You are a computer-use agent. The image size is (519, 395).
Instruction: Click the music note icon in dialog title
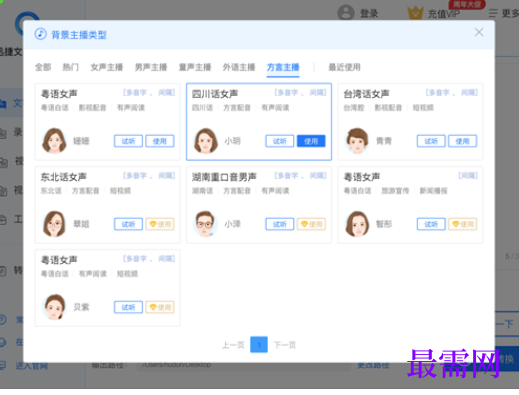tap(41, 34)
